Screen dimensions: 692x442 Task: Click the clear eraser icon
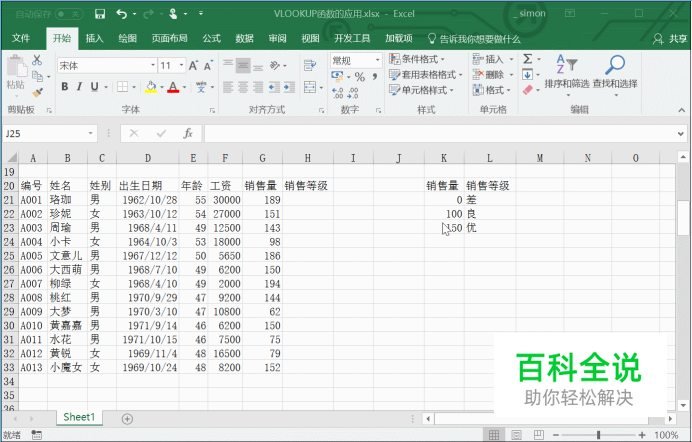[x=527, y=90]
